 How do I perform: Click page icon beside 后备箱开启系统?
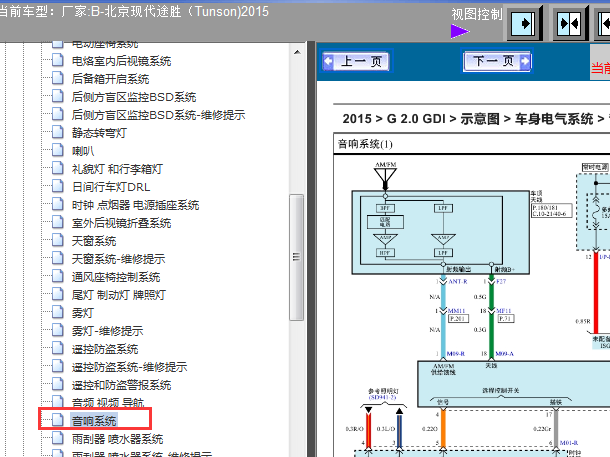[58, 78]
